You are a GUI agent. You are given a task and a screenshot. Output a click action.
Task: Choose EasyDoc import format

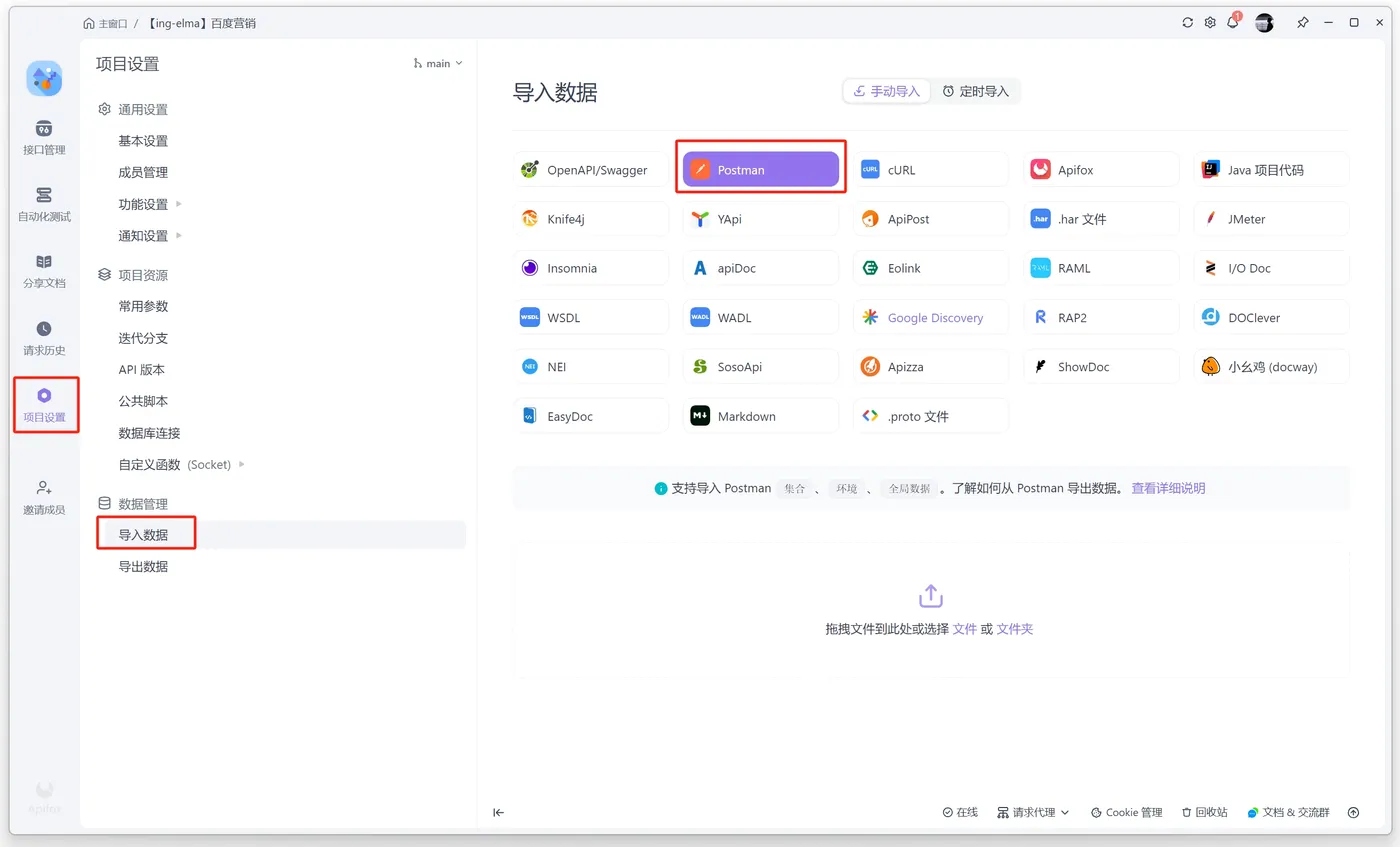tap(591, 416)
